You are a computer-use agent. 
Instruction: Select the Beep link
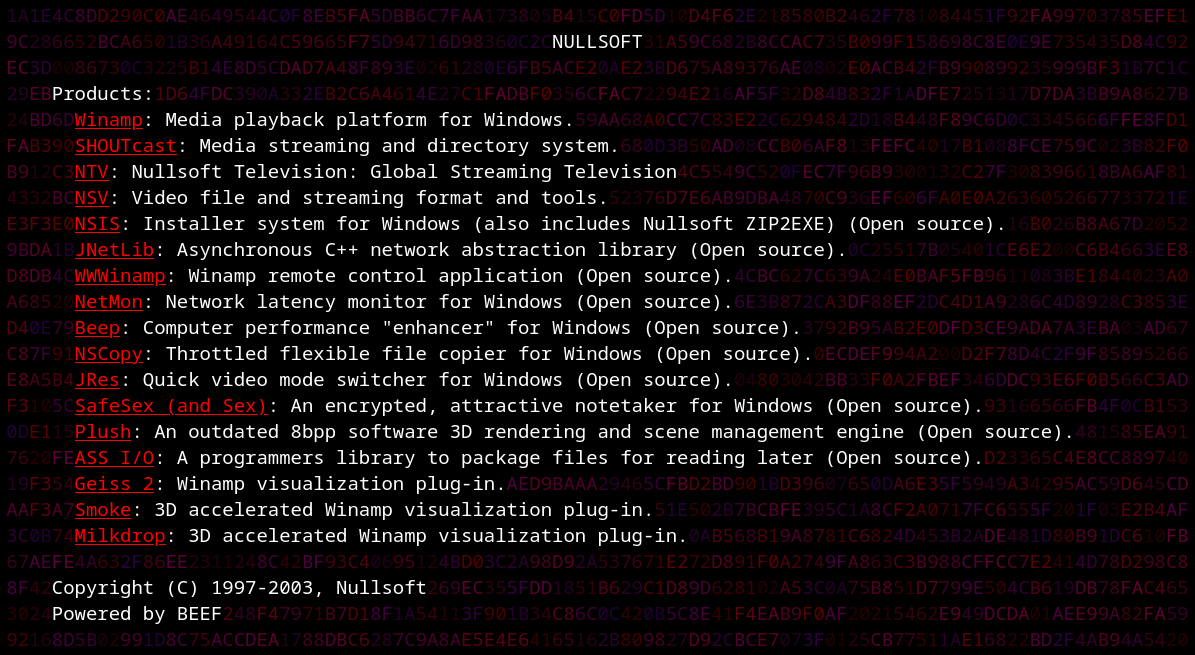pos(97,328)
